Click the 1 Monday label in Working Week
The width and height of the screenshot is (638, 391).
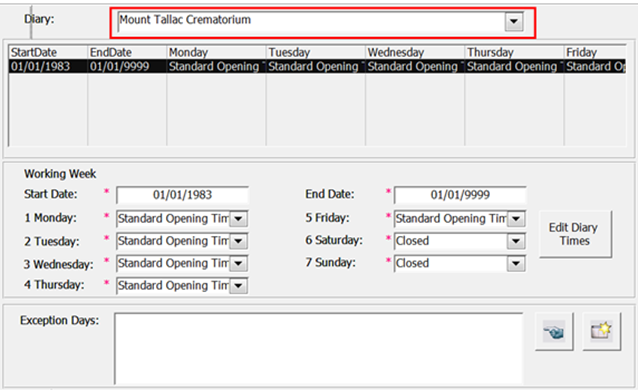tap(50, 218)
